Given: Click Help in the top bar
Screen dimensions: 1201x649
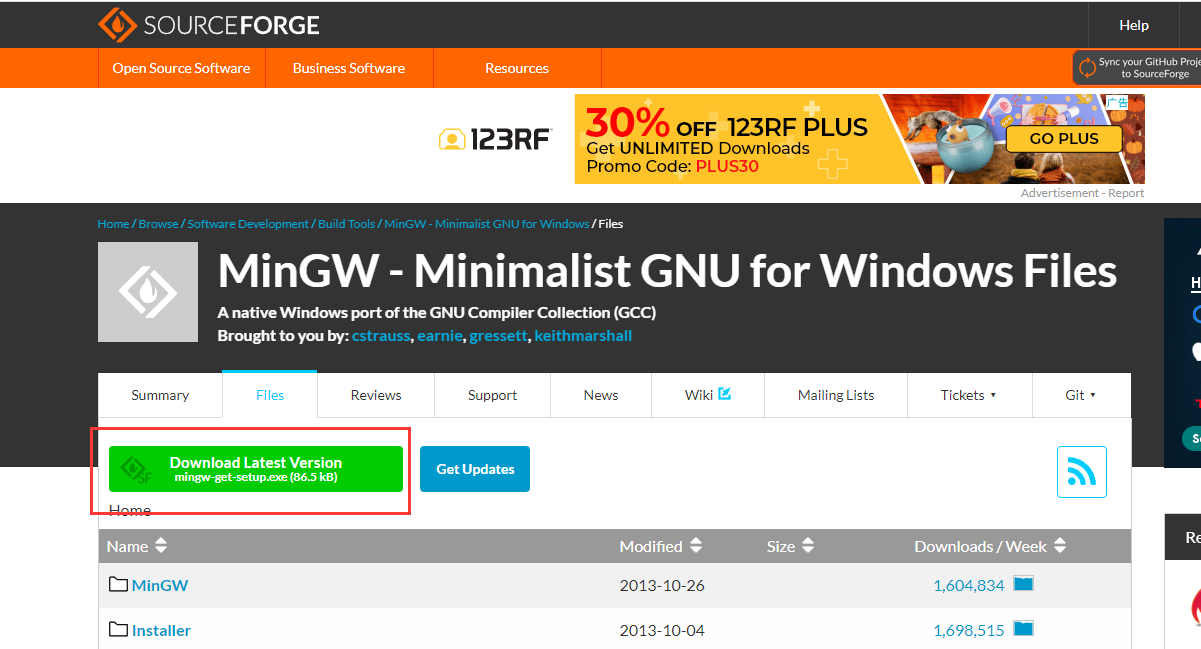Looking at the screenshot, I should (1134, 25).
